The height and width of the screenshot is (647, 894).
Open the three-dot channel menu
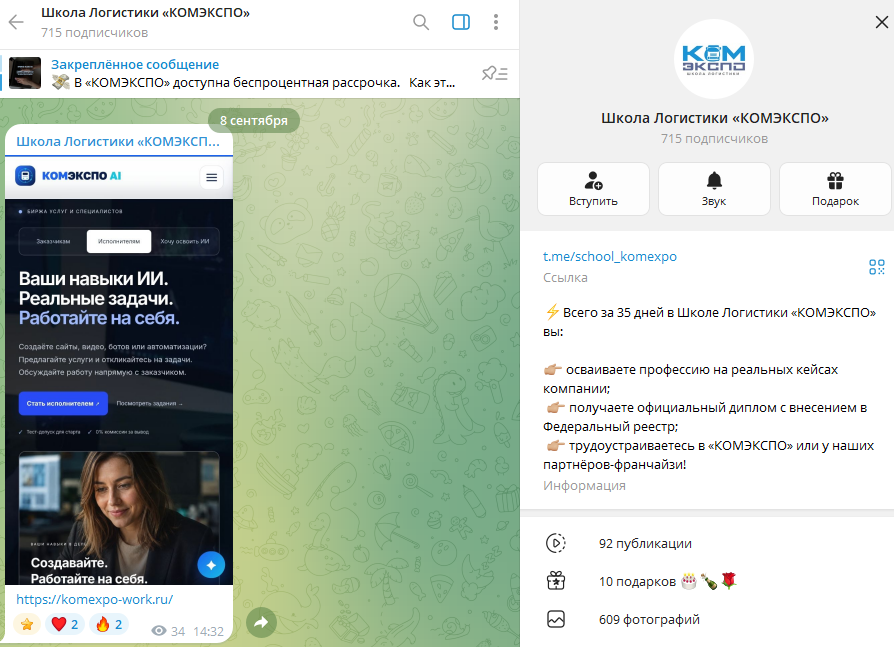pyautogui.click(x=496, y=22)
